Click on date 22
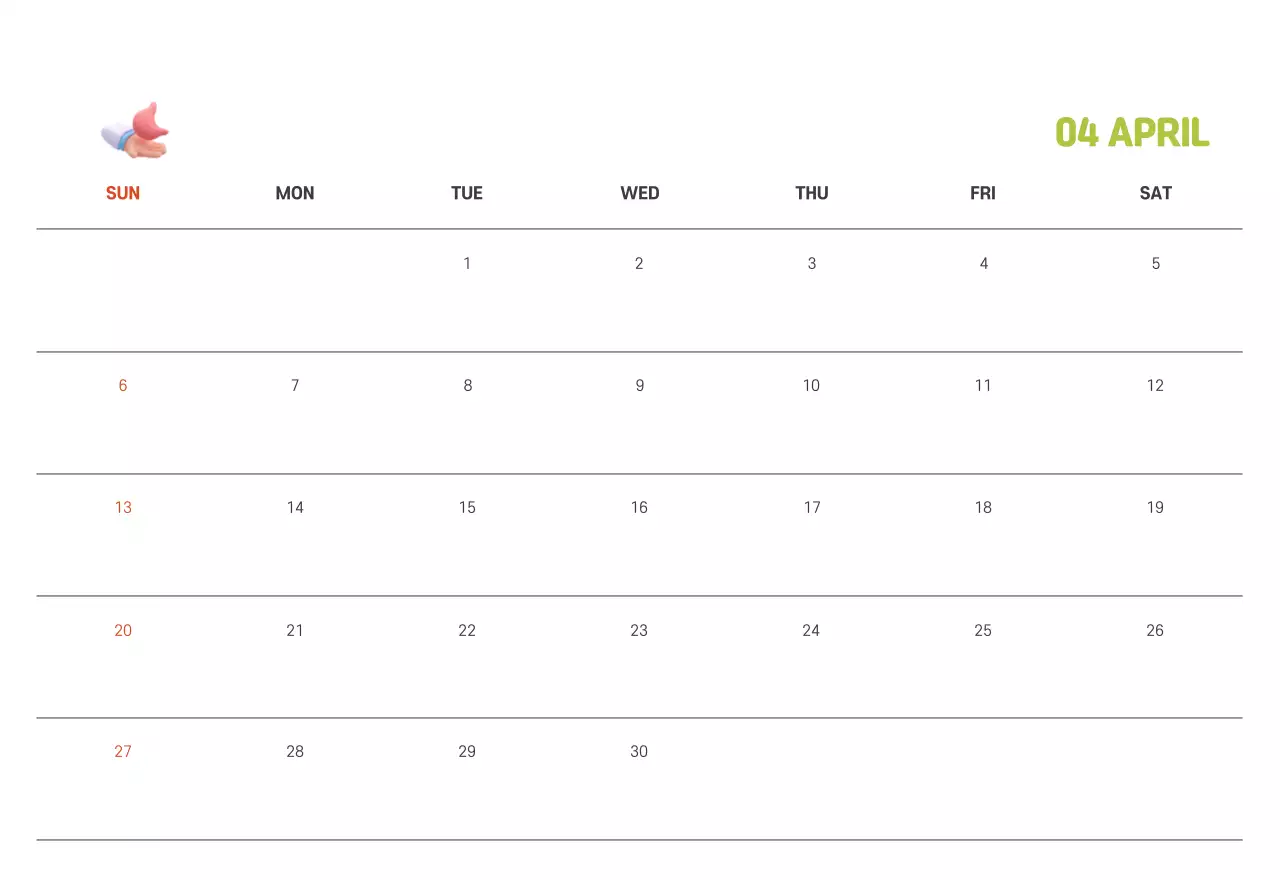The image size is (1280, 880). [467, 630]
